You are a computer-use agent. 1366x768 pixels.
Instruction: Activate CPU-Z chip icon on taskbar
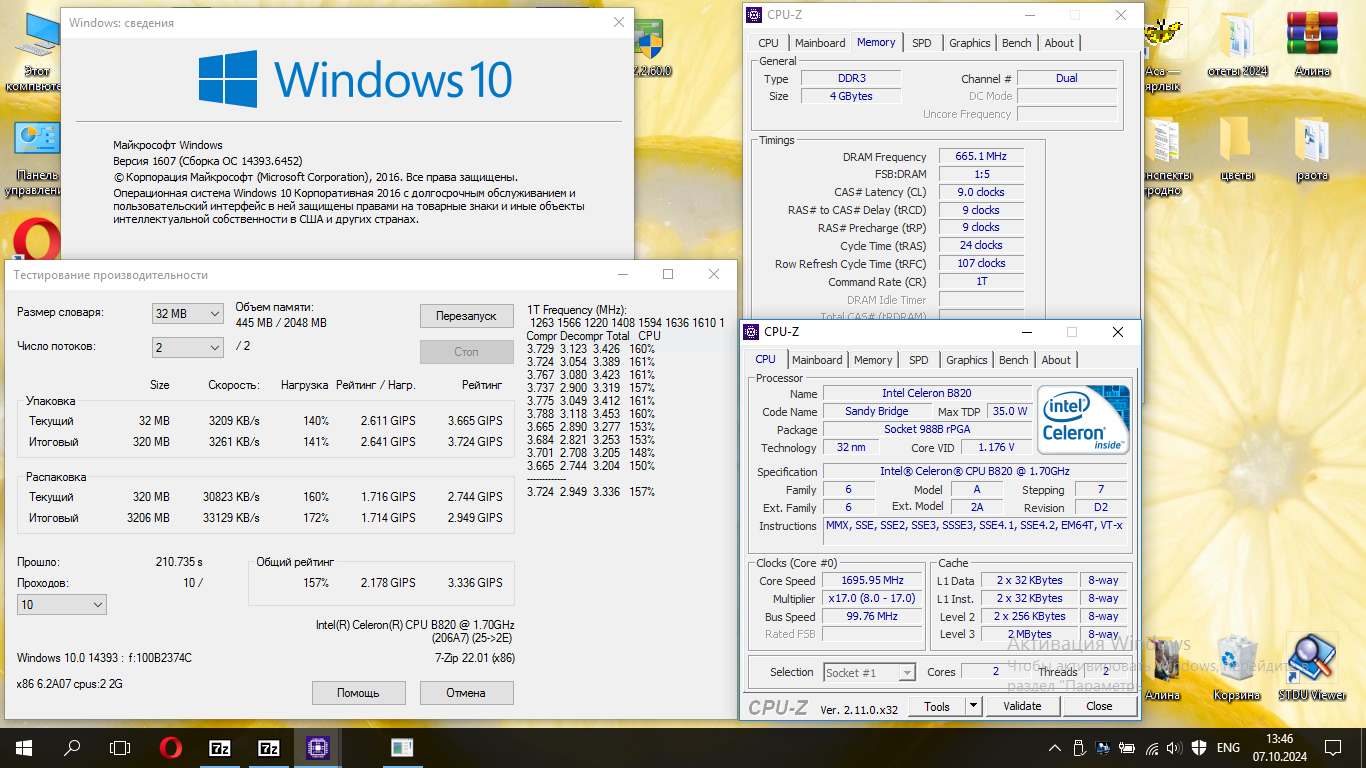click(318, 747)
